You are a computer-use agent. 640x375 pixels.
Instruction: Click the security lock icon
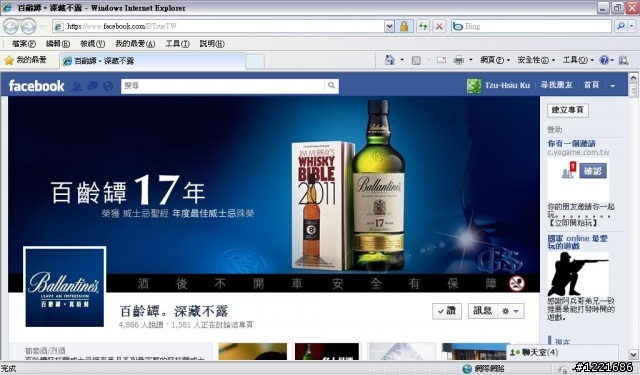pyautogui.click(x=404, y=27)
